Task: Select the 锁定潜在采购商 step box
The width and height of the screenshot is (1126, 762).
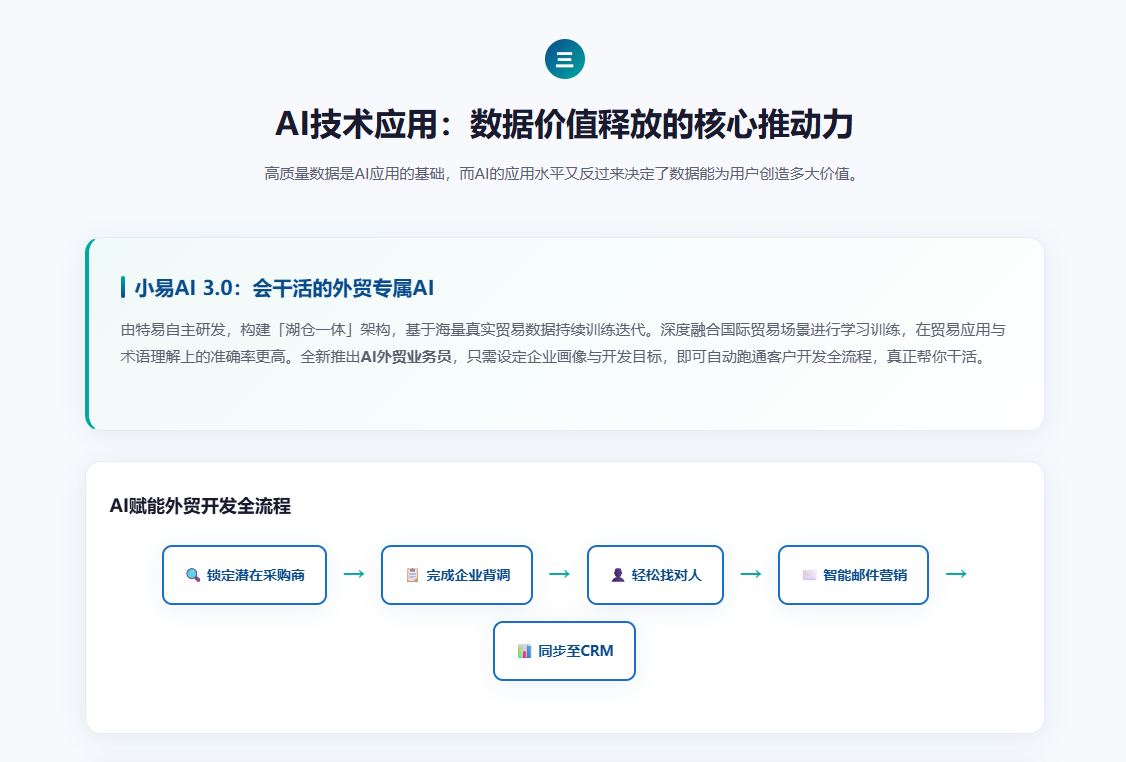Action: (x=244, y=575)
